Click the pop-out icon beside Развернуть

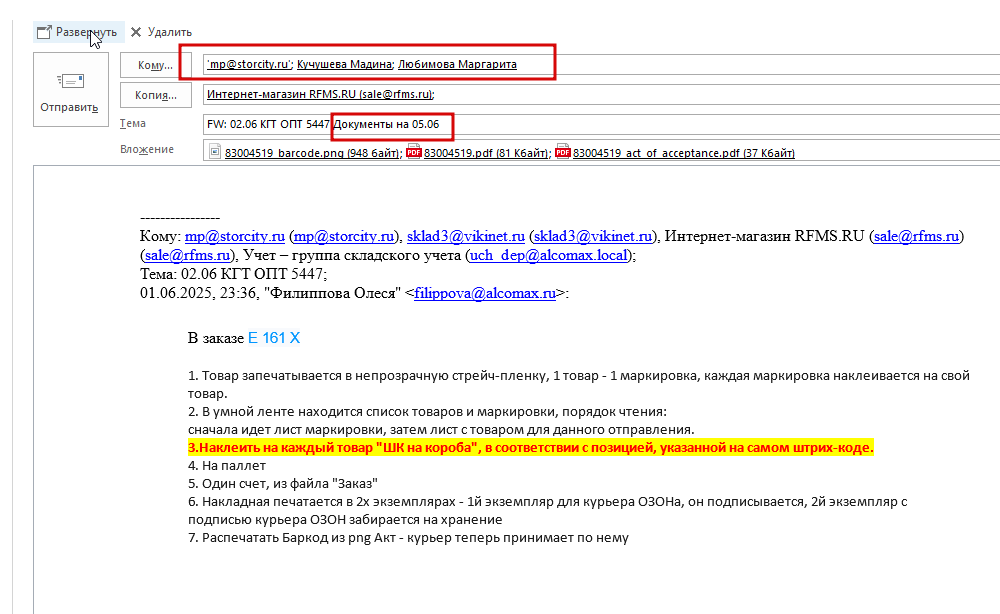[x=43, y=32]
